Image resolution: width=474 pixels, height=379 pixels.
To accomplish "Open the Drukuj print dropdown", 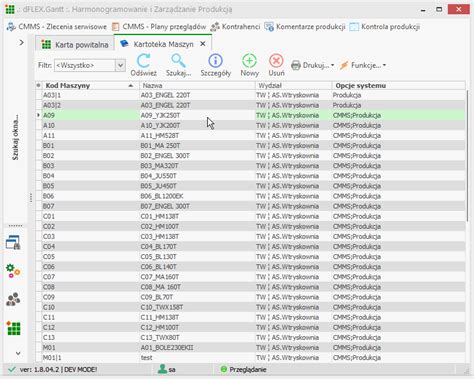I will [x=312, y=65].
